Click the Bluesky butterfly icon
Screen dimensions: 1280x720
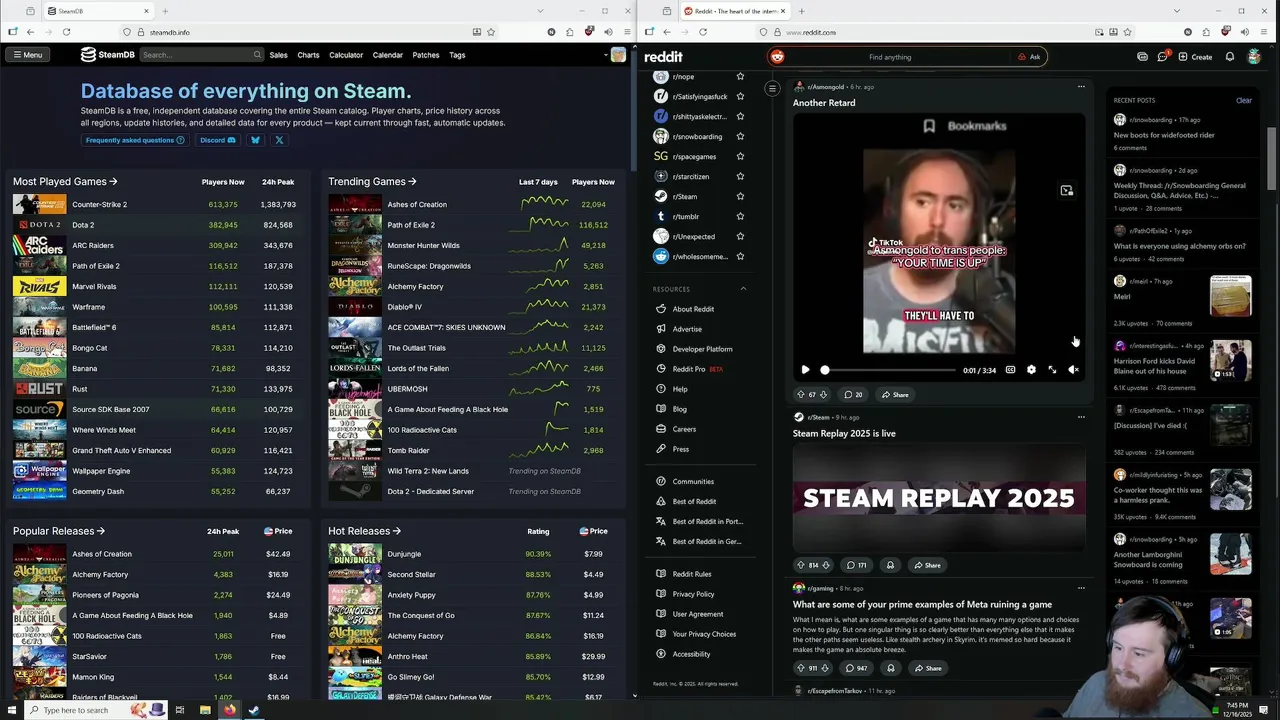click(x=255, y=140)
